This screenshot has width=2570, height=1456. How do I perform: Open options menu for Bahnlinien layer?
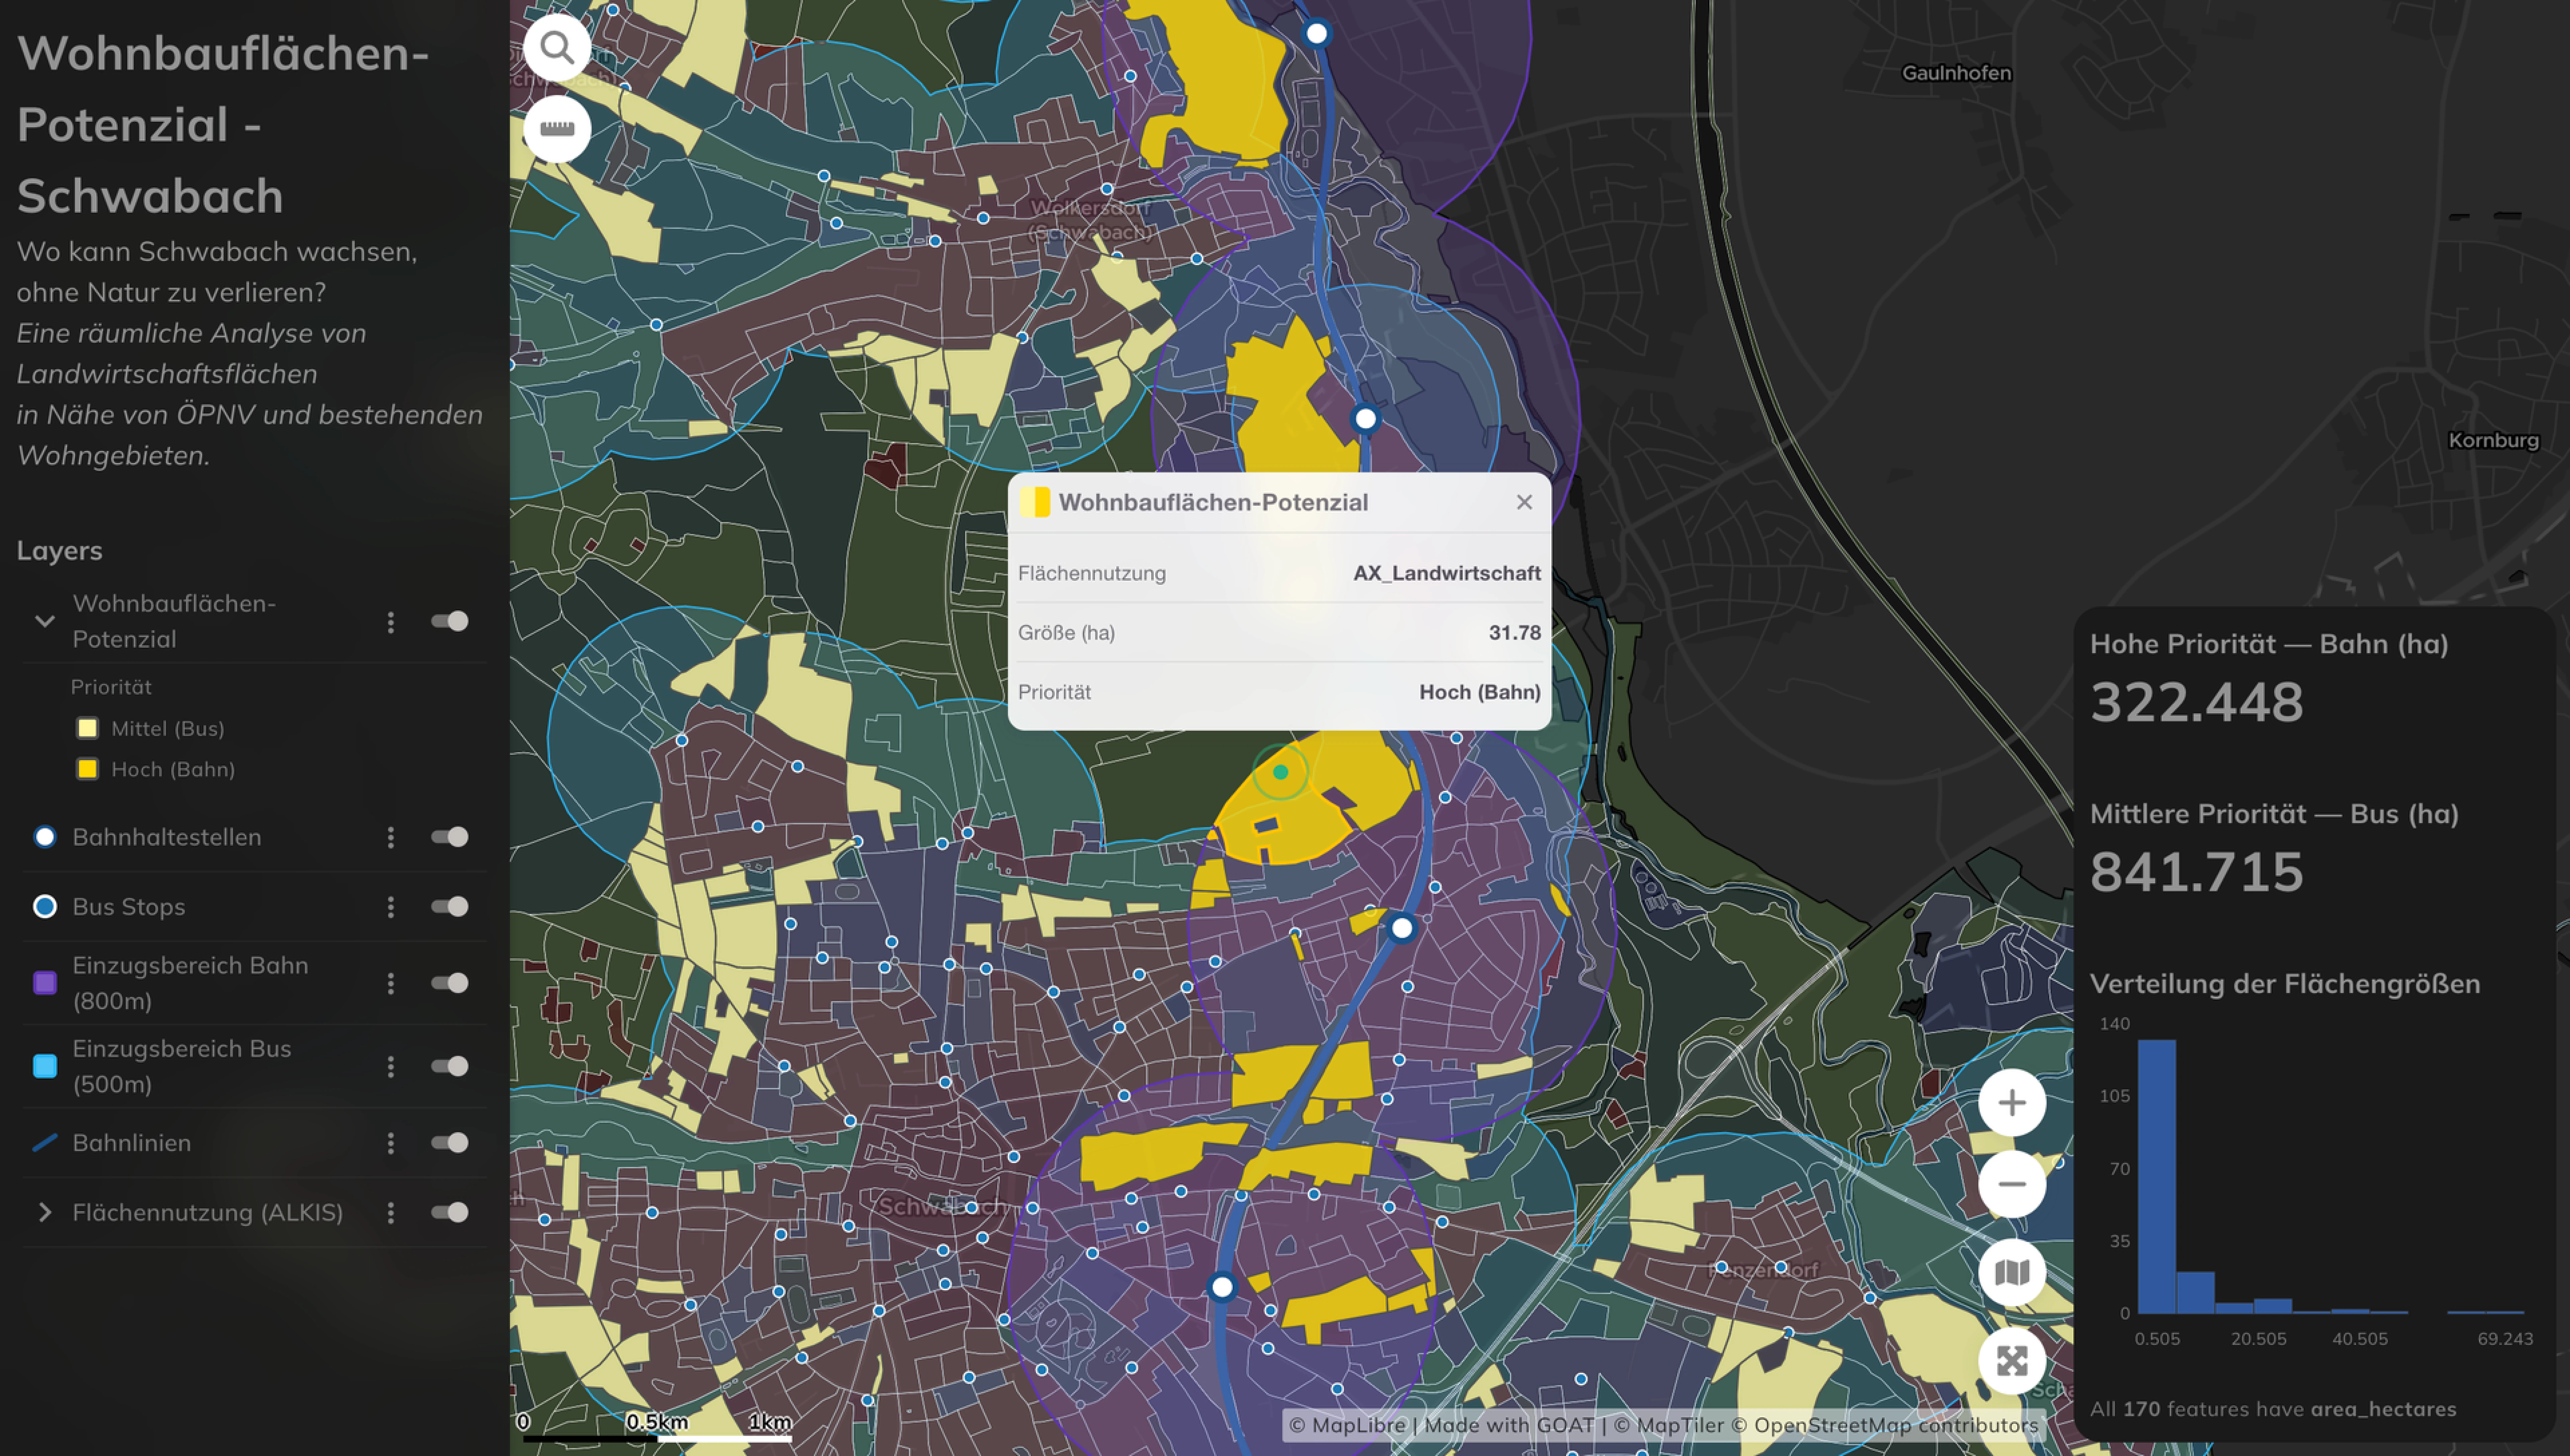(391, 1143)
